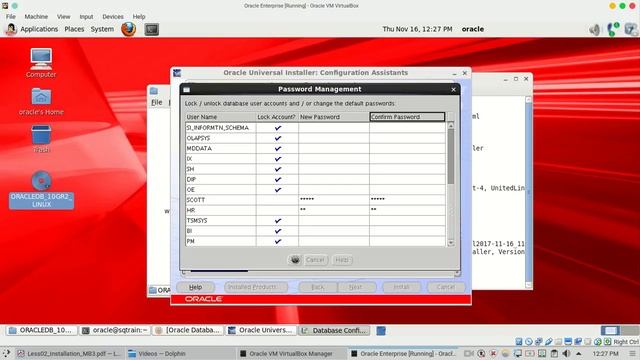Click the VirtualBox display status icon
Image resolution: width=640 pixels, height=360 pixels.
click(x=568, y=342)
